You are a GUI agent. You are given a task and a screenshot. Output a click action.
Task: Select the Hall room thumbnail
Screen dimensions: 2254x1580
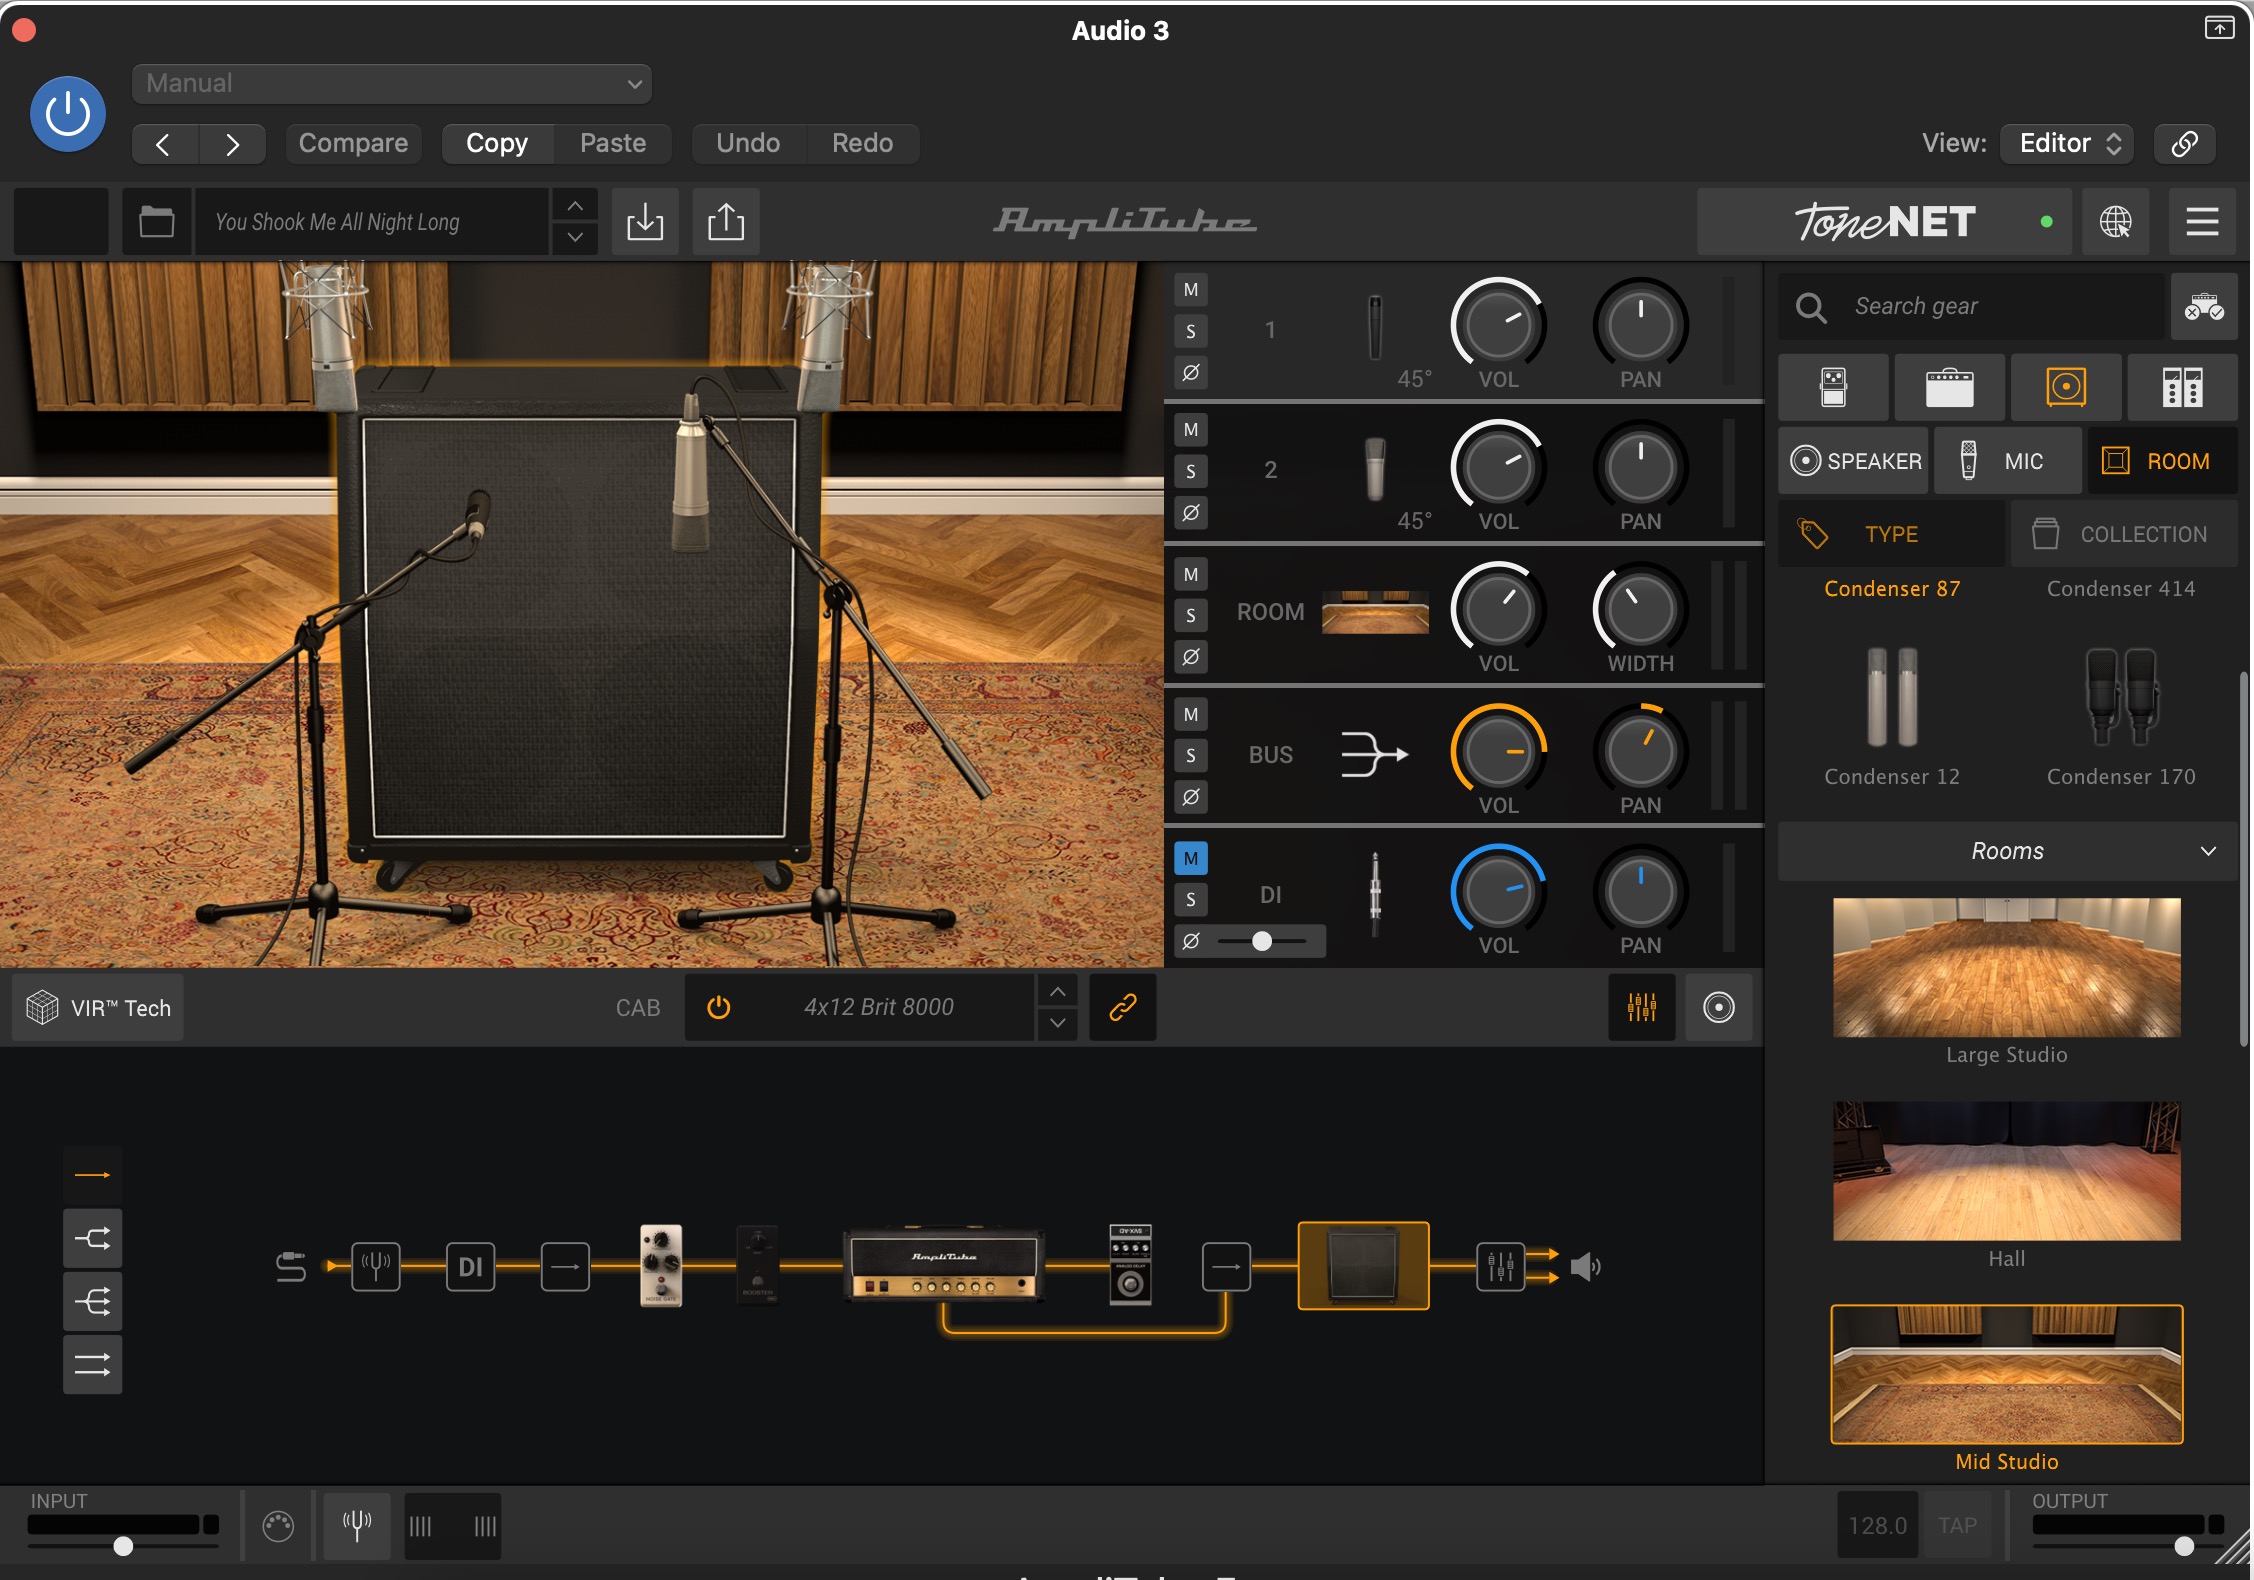(2007, 1171)
